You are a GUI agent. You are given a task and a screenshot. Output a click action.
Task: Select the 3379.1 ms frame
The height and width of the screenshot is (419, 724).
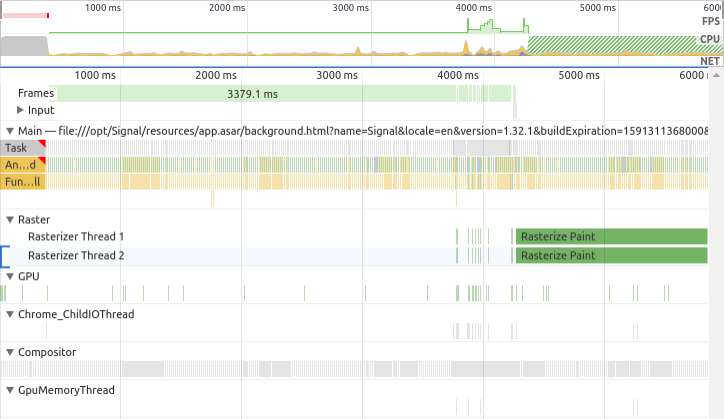pyautogui.click(x=253, y=94)
